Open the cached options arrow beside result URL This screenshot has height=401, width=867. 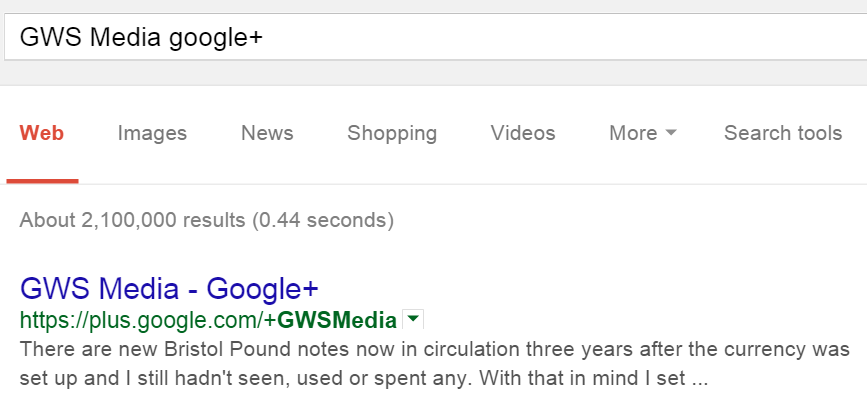414,320
